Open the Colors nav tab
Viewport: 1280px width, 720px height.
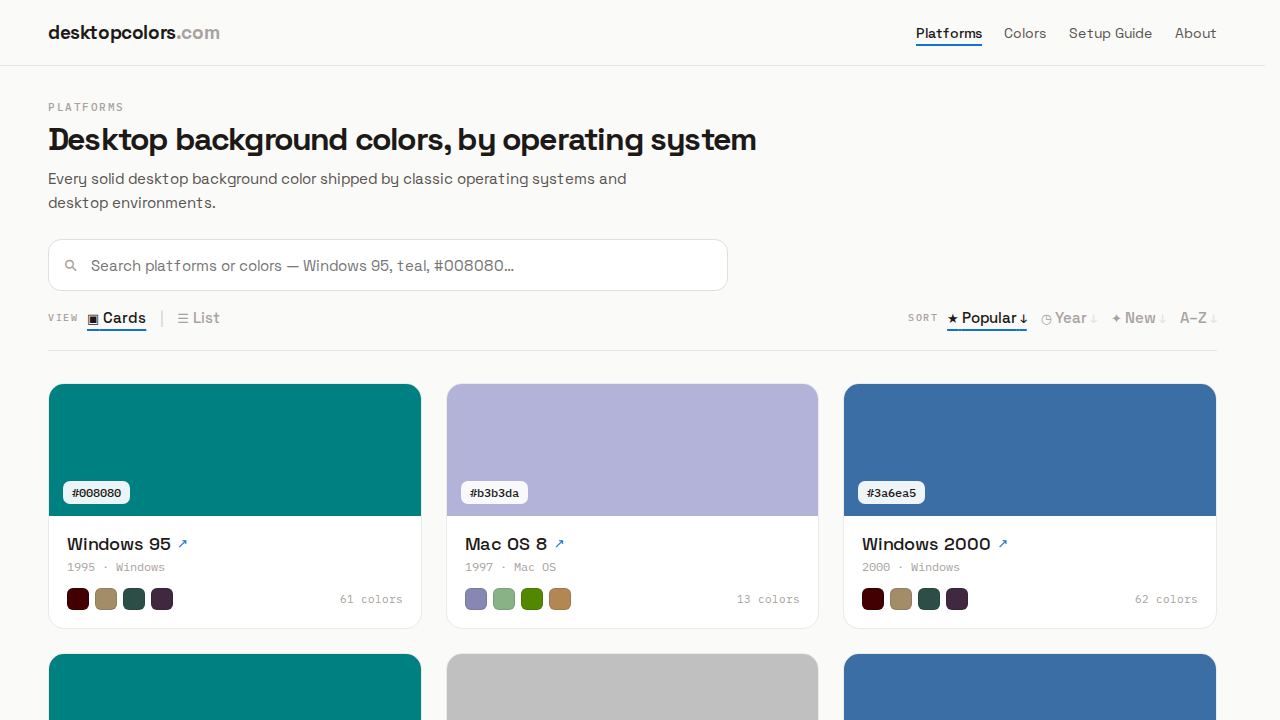(1025, 33)
